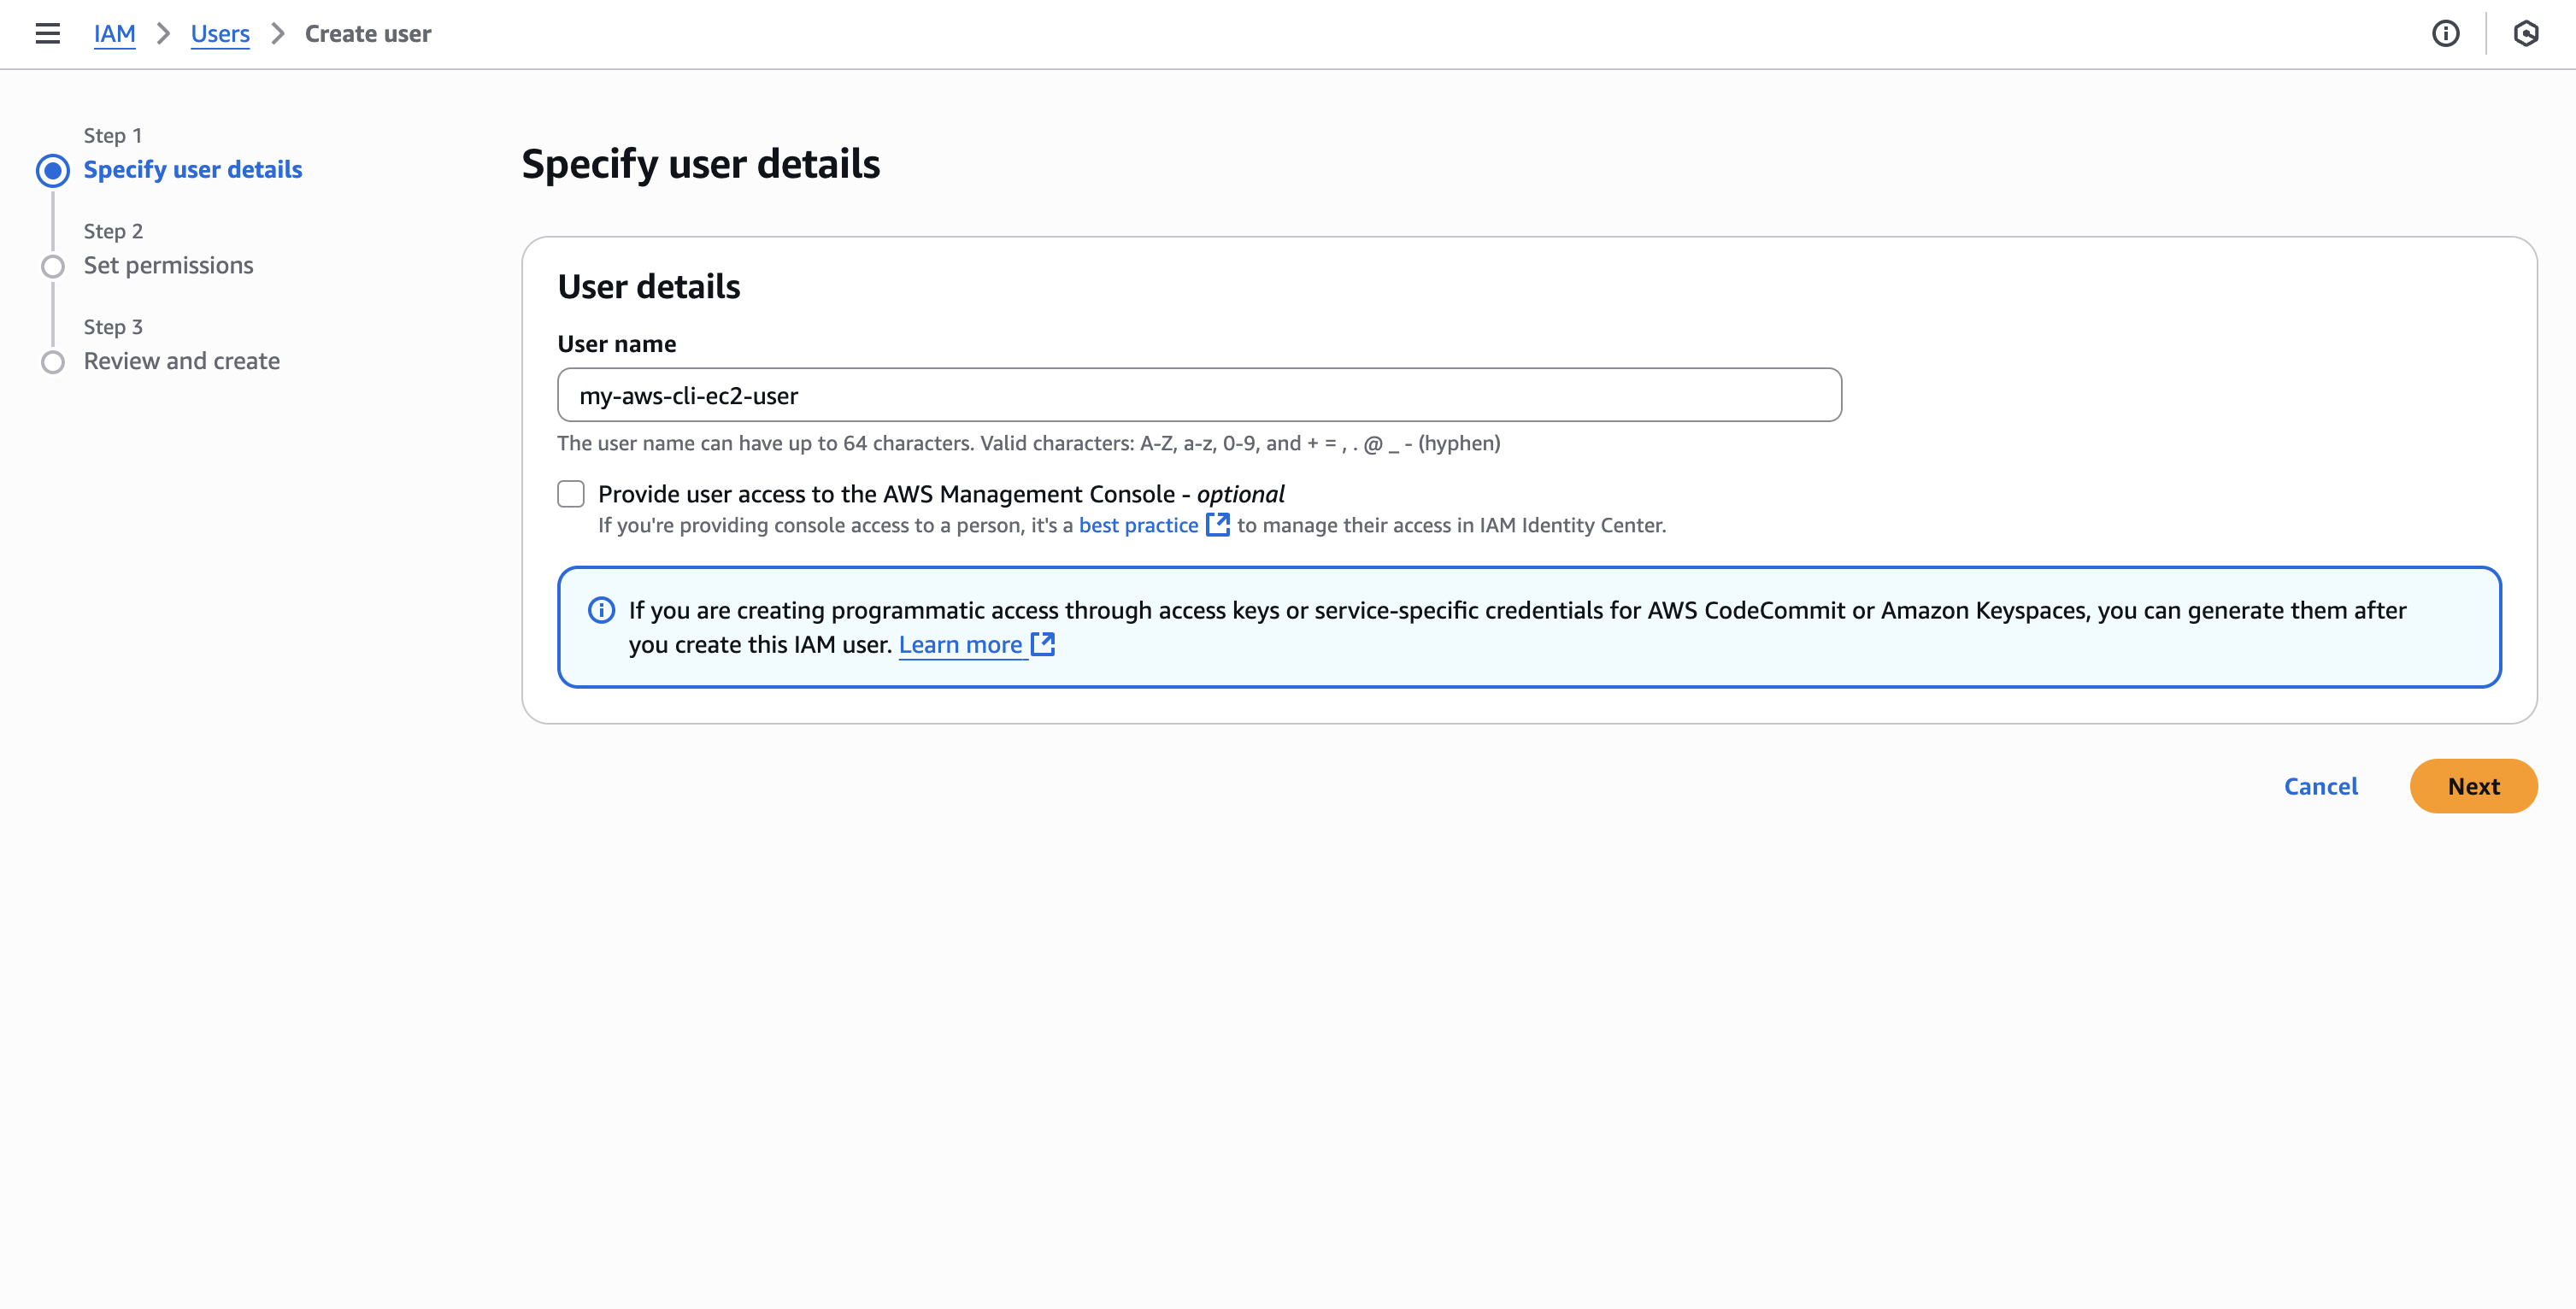This screenshot has height=1309, width=2576.
Task: Open the hamburger navigation menu
Action: pos(47,34)
